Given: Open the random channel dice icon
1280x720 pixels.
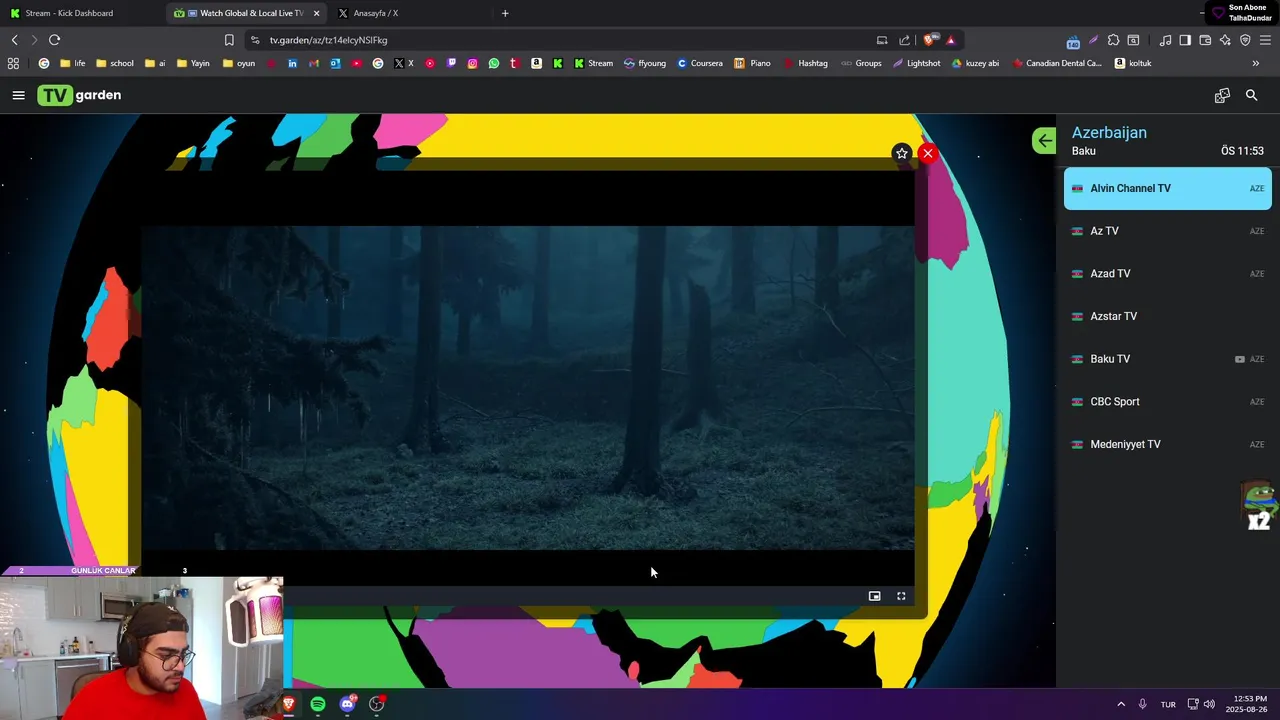Looking at the screenshot, I should (1222, 95).
